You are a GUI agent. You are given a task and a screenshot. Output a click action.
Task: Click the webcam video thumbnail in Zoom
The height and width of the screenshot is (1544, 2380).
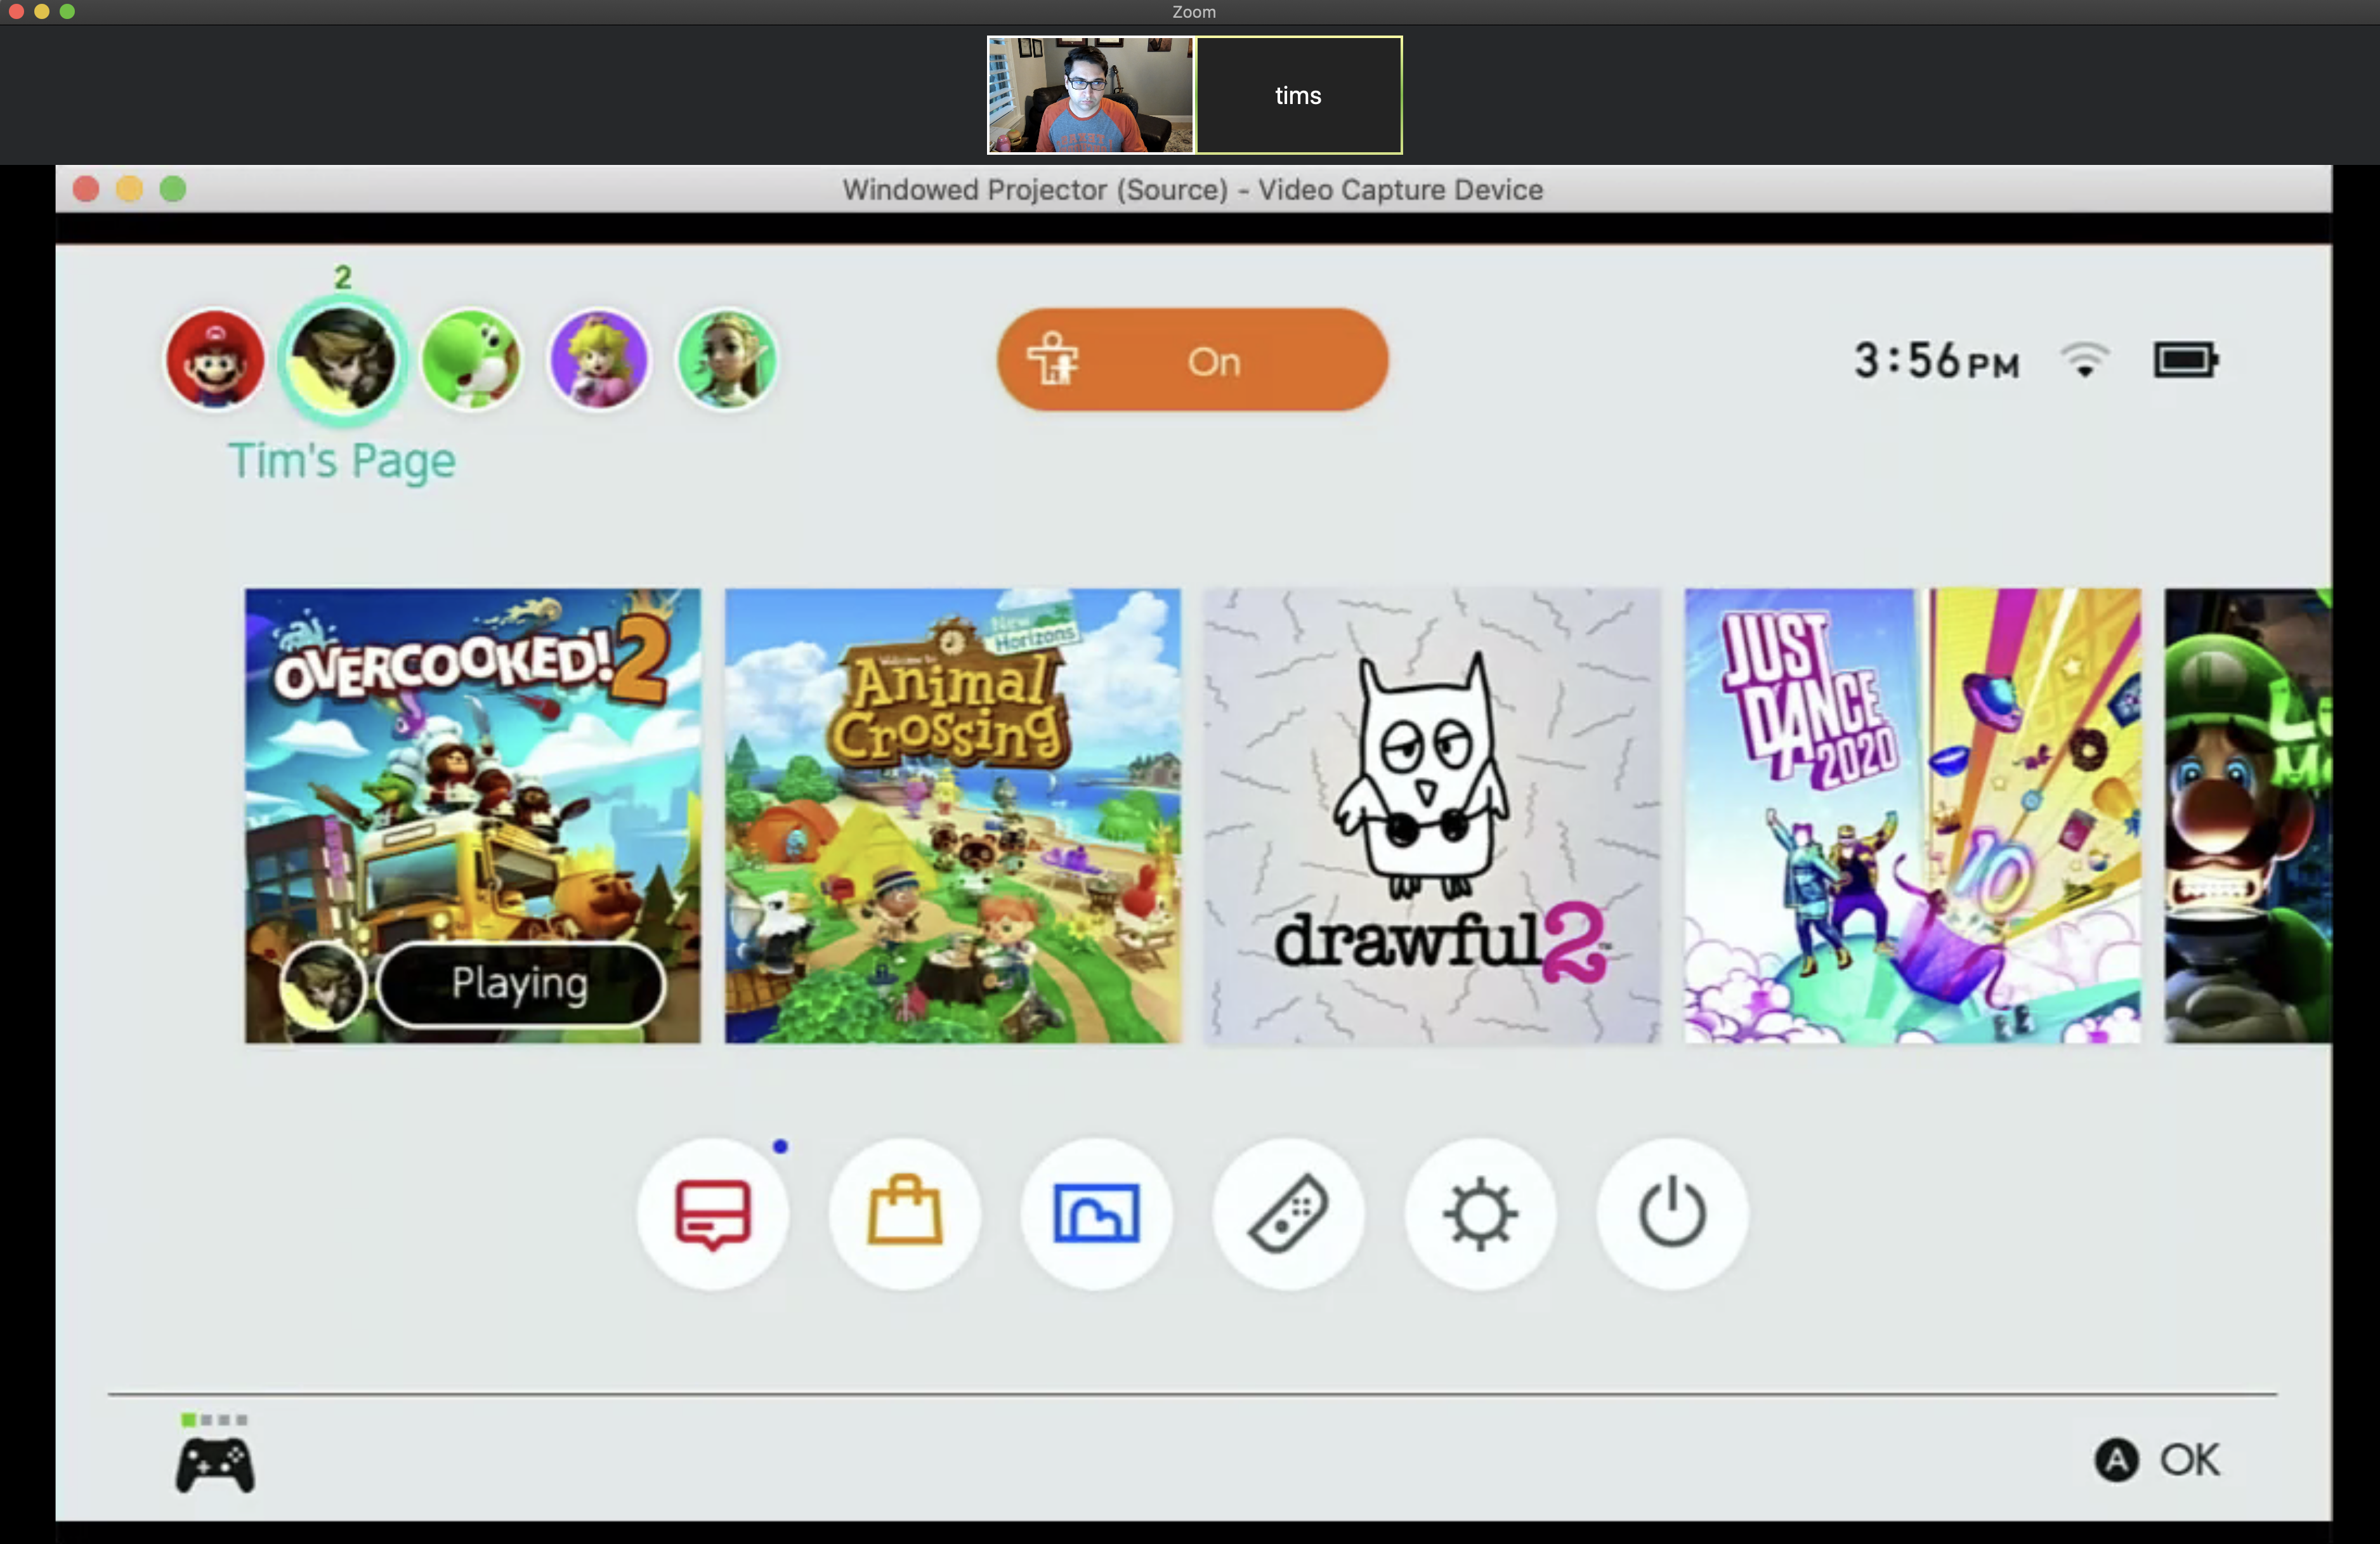pyautogui.click(x=1091, y=95)
